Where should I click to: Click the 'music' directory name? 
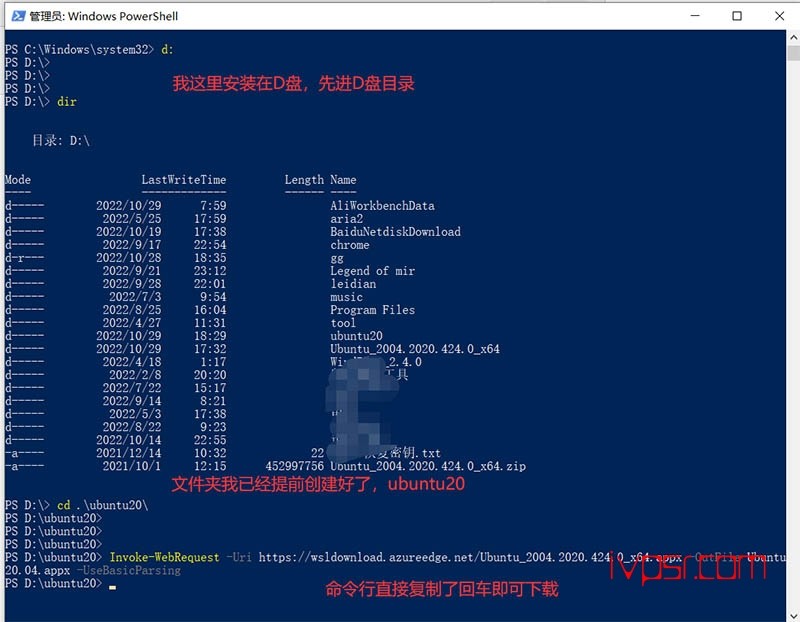point(346,297)
